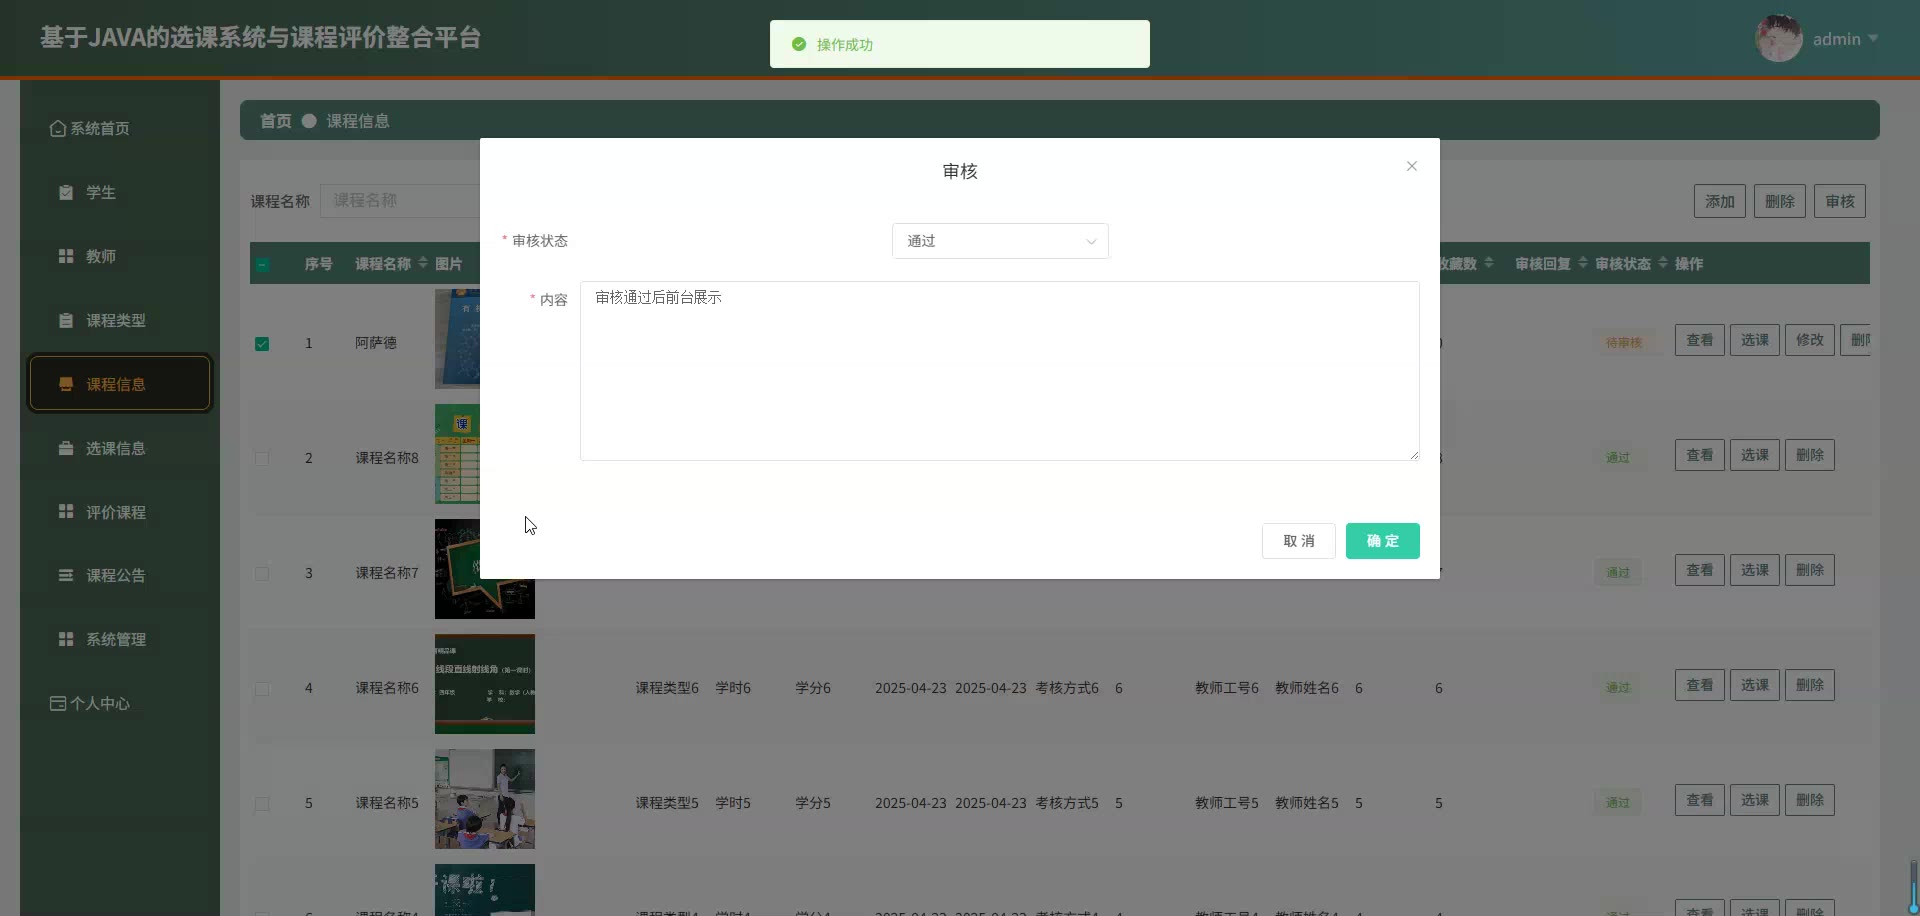Image resolution: width=1920 pixels, height=916 pixels.
Task: Click 删除 for the 课程名称5 row
Action: coord(1810,800)
